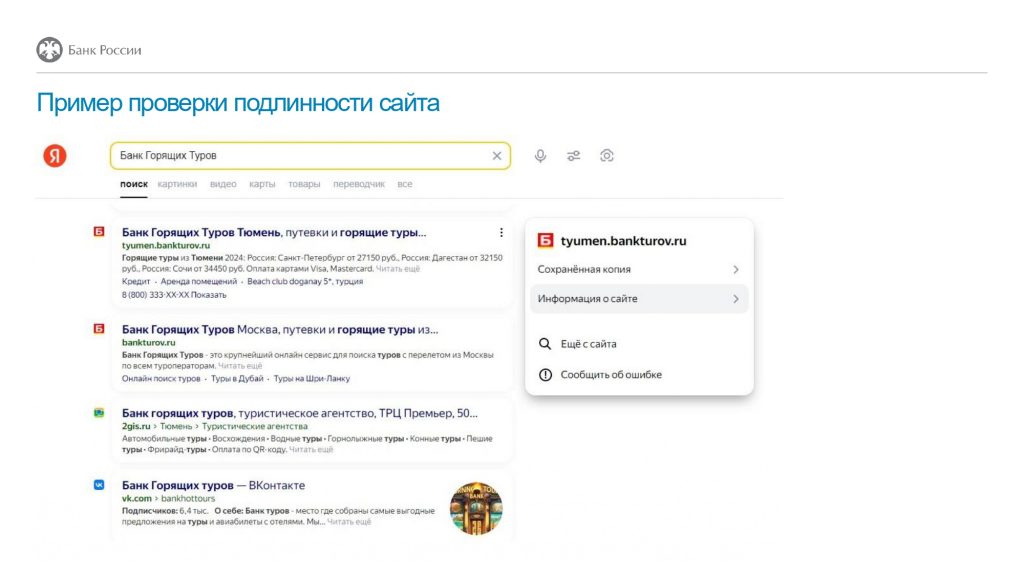Click tyumen.bankturov.ru heading in popup
This screenshot has height=576, width=1024.
tap(624, 241)
